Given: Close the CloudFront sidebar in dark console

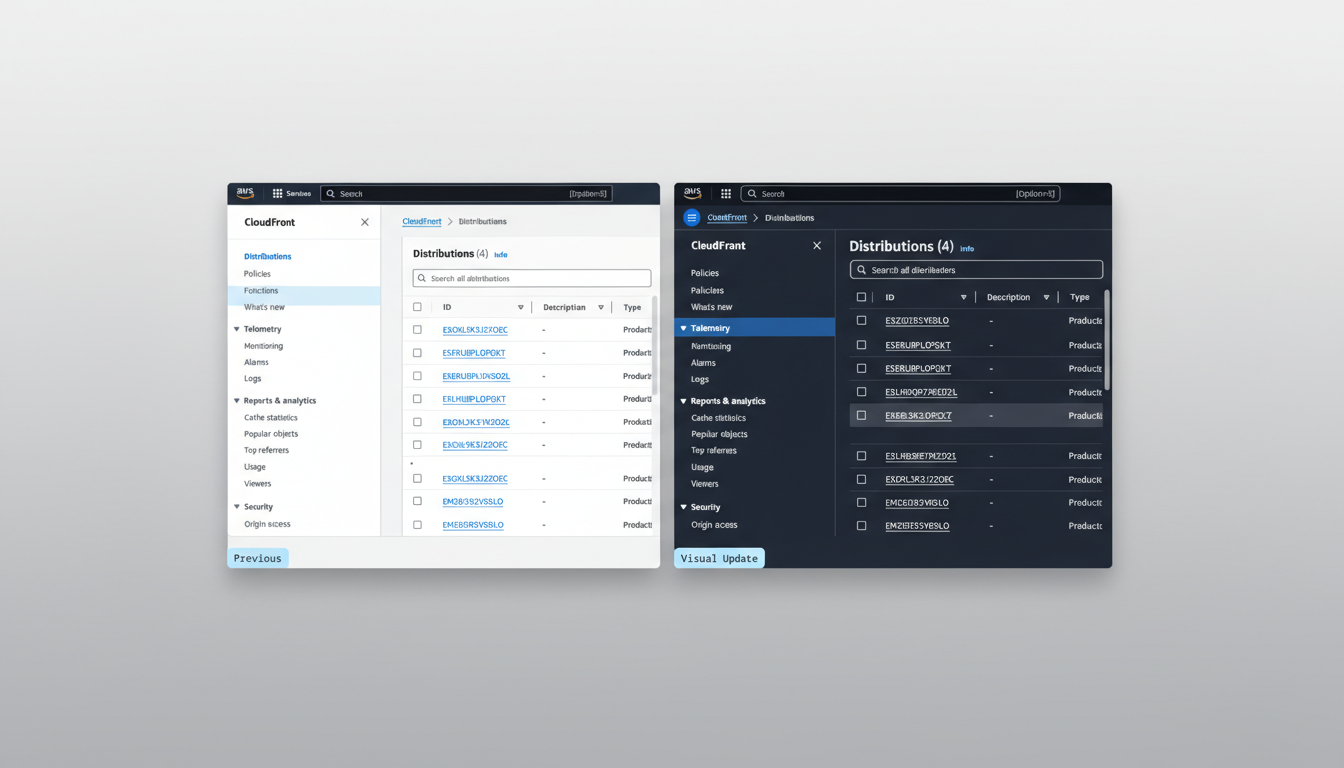Looking at the screenshot, I should coord(817,246).
